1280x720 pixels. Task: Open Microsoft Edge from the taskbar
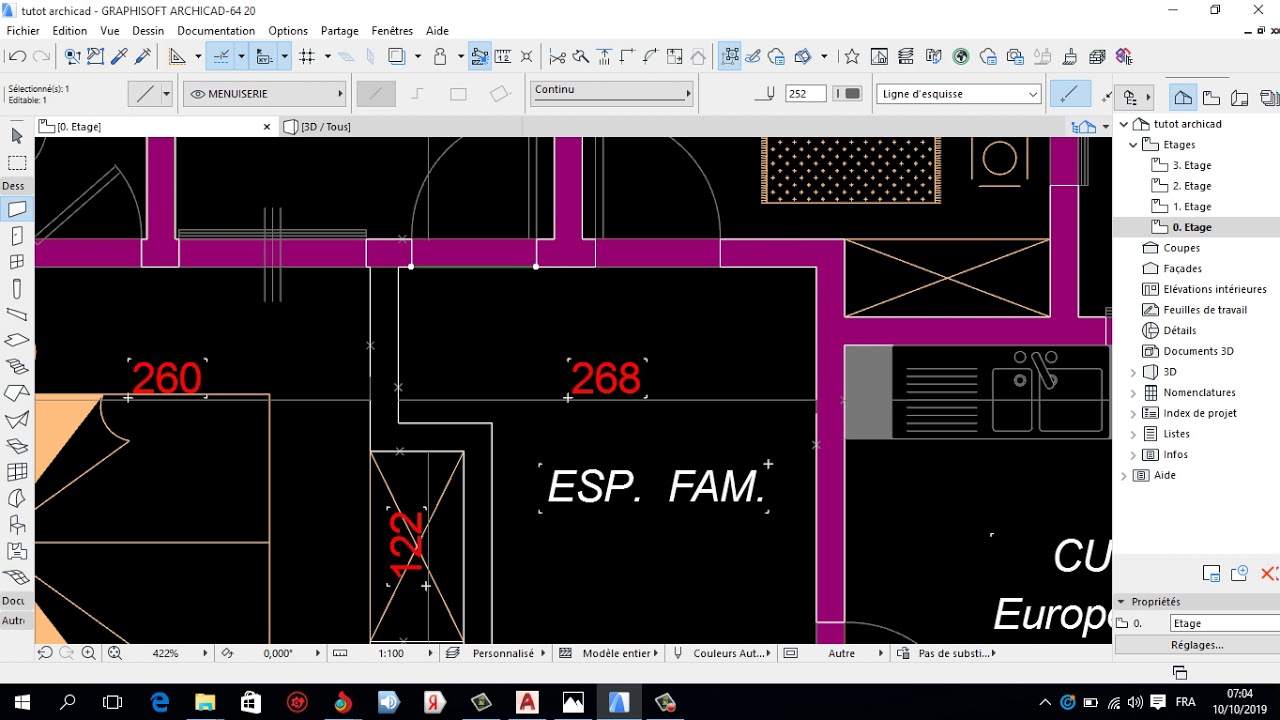(159, 702)
